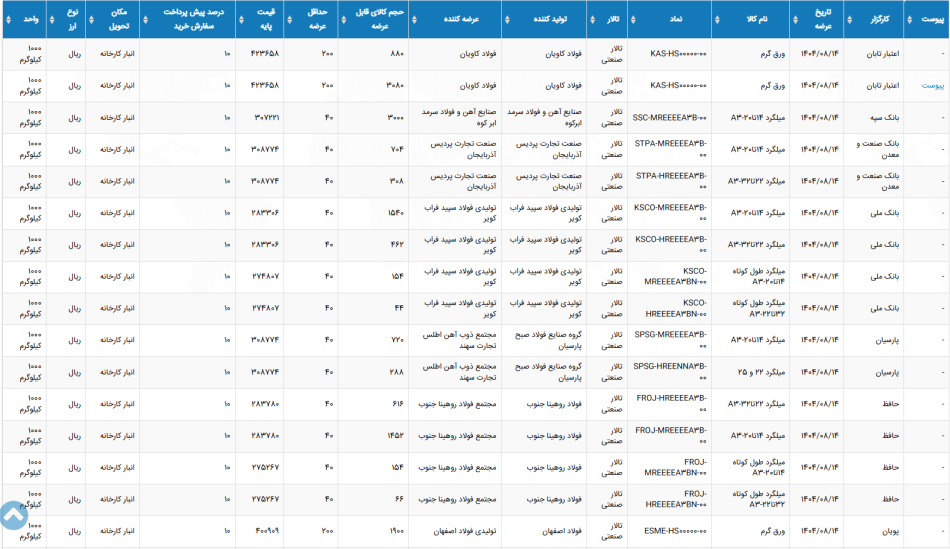Viewport: 950px width, 549px height.
Task: Select symbol SSC-MREEEEA۳B-۰۰
Action: [x=669, y=118]
